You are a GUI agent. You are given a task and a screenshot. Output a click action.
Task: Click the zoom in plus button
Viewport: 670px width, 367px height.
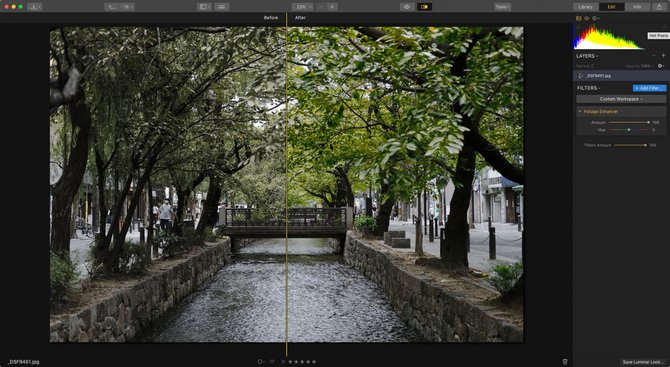pos(332,7)
